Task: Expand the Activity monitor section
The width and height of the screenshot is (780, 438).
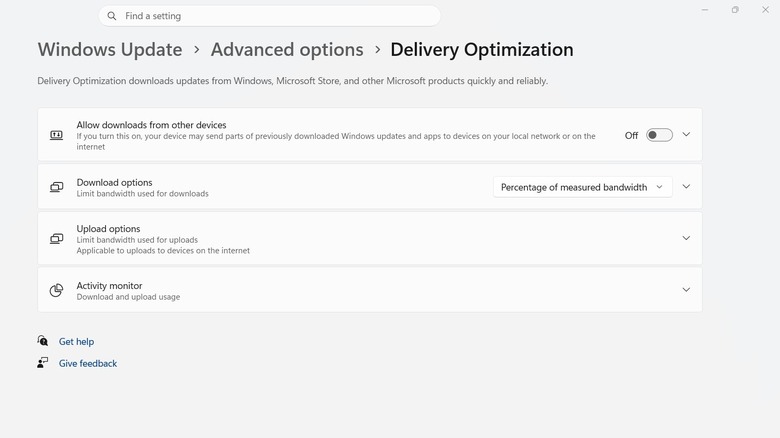Action: (x=686, y=290)
